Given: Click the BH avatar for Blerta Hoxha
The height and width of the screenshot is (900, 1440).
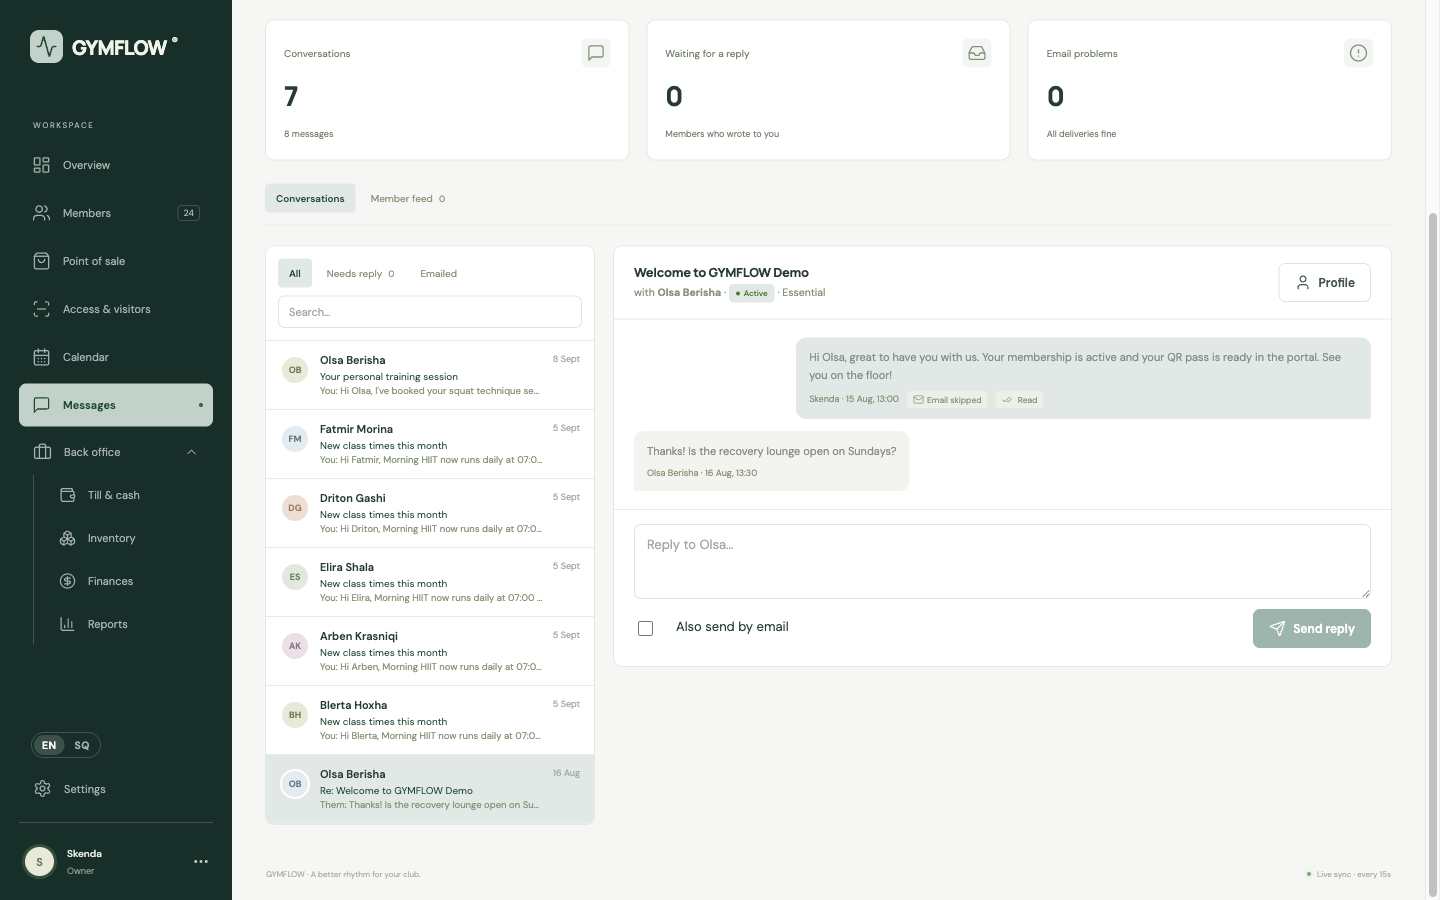Looking at the screenshot, I should pyautogui.click(x=295, y=715).
